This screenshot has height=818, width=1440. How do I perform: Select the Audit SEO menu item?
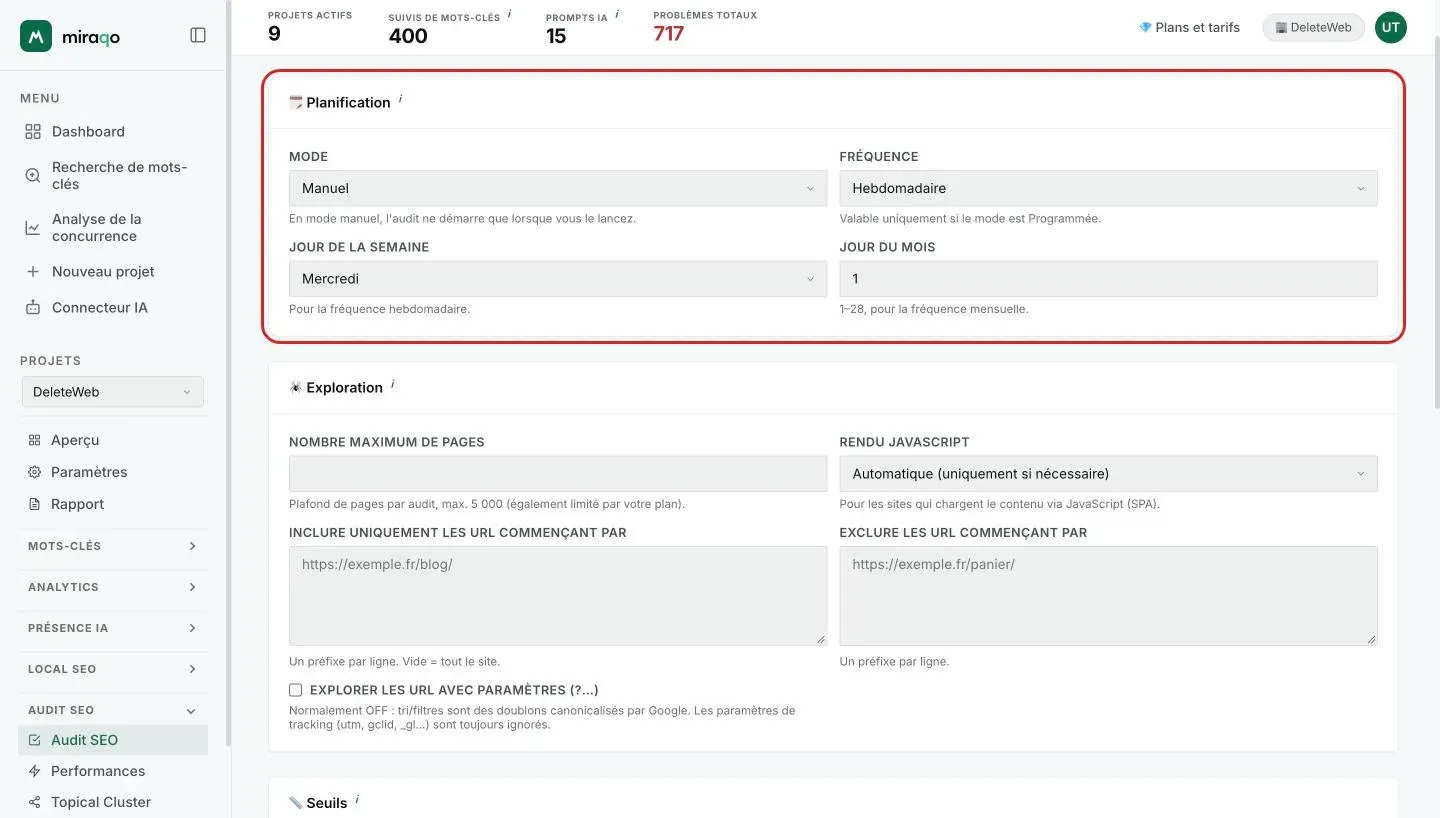coord(113,740)
